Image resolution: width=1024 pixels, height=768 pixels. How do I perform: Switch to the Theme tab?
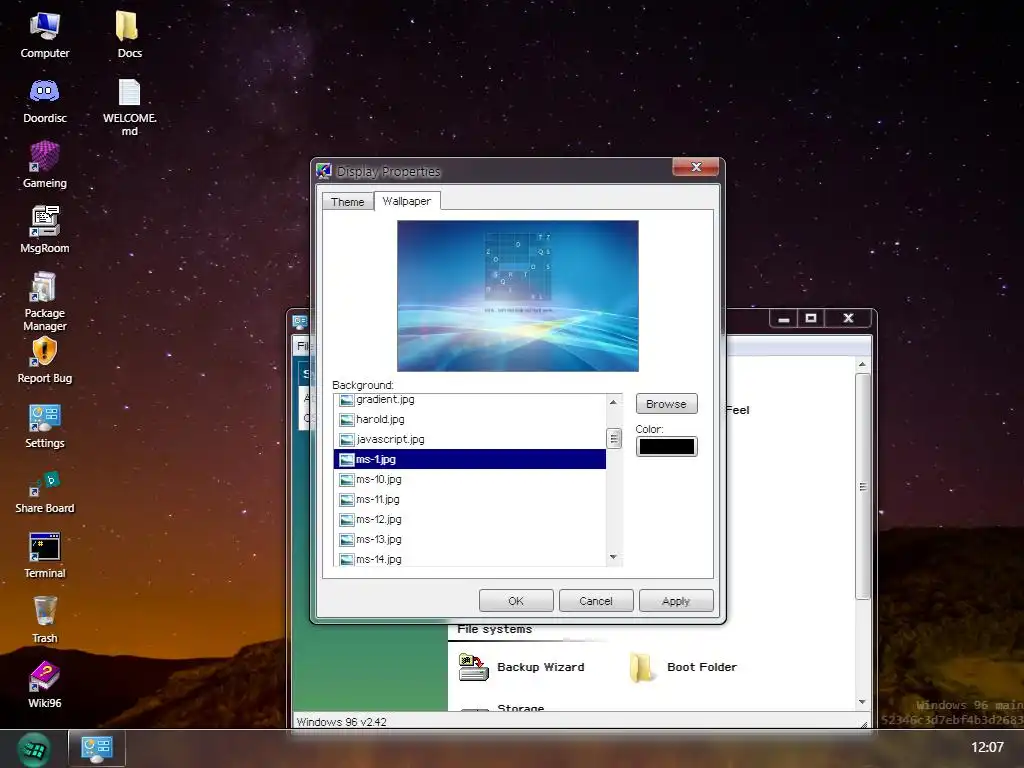(347, 202)
